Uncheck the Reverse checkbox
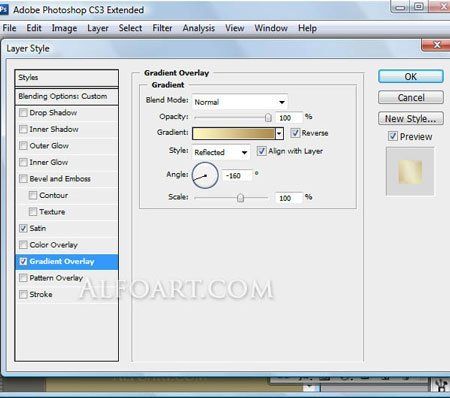 click(x=295, y=133)
